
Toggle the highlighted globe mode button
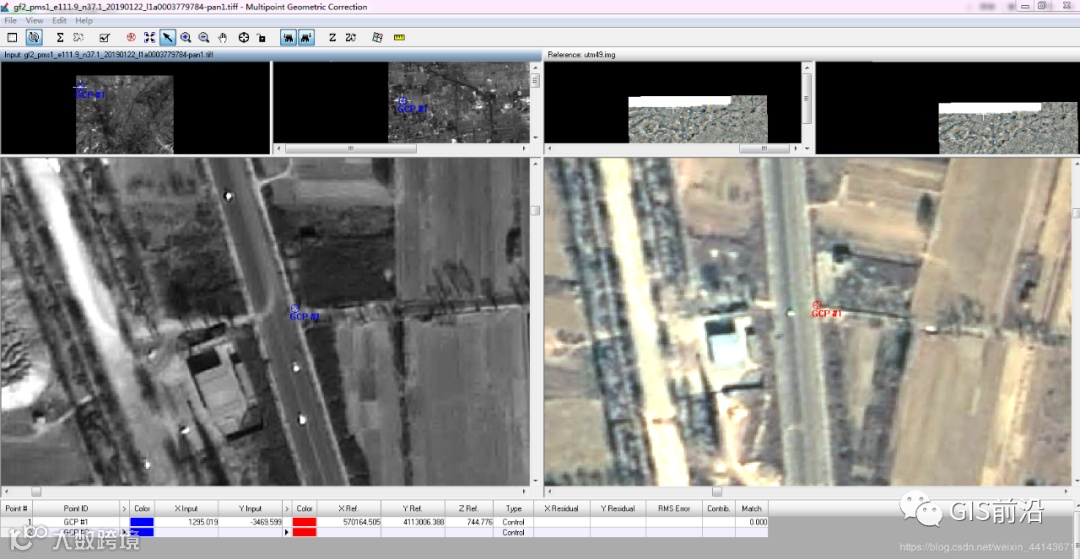33,37
